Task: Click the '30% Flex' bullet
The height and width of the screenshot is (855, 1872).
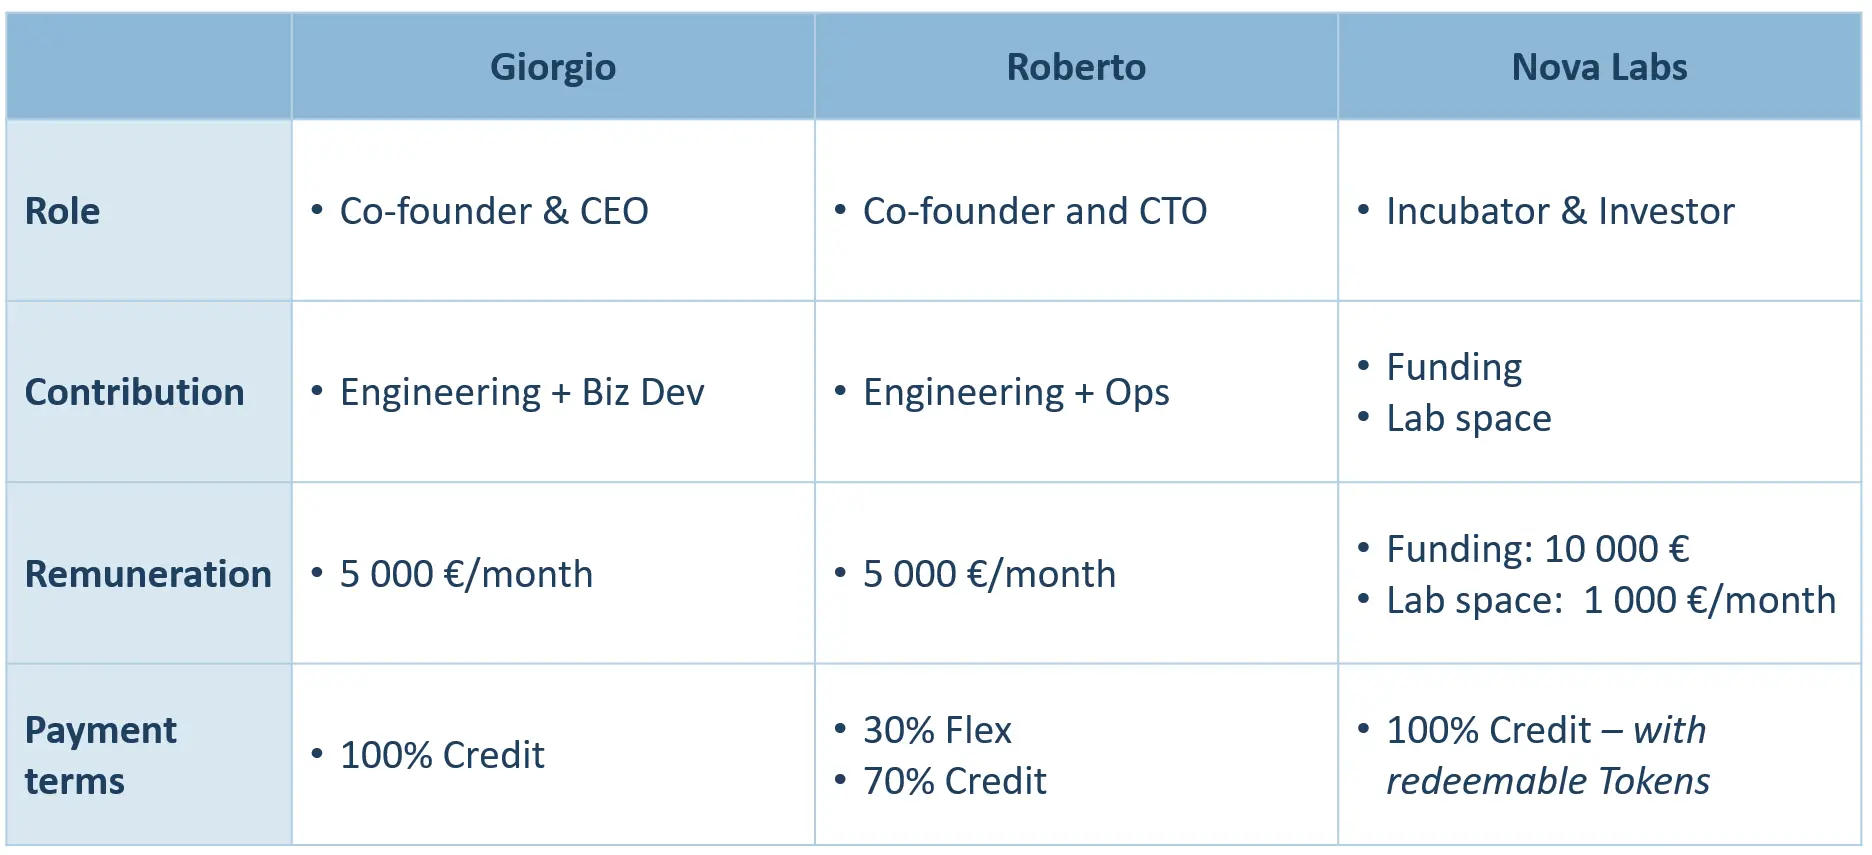Action: tap(937, 730)
